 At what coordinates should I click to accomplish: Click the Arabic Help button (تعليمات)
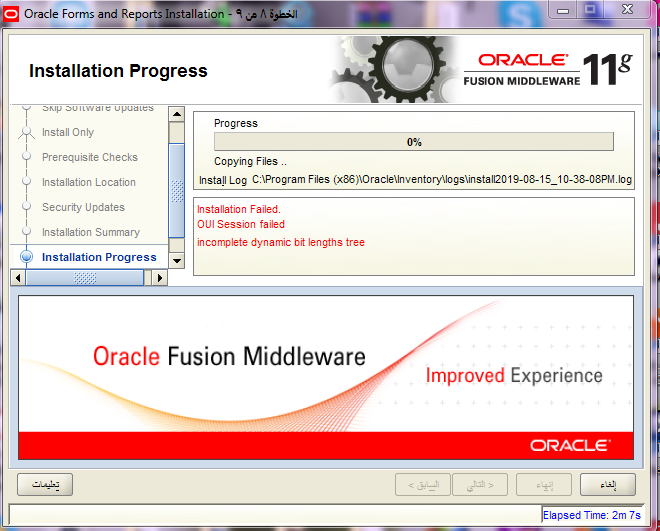point(45,485)
